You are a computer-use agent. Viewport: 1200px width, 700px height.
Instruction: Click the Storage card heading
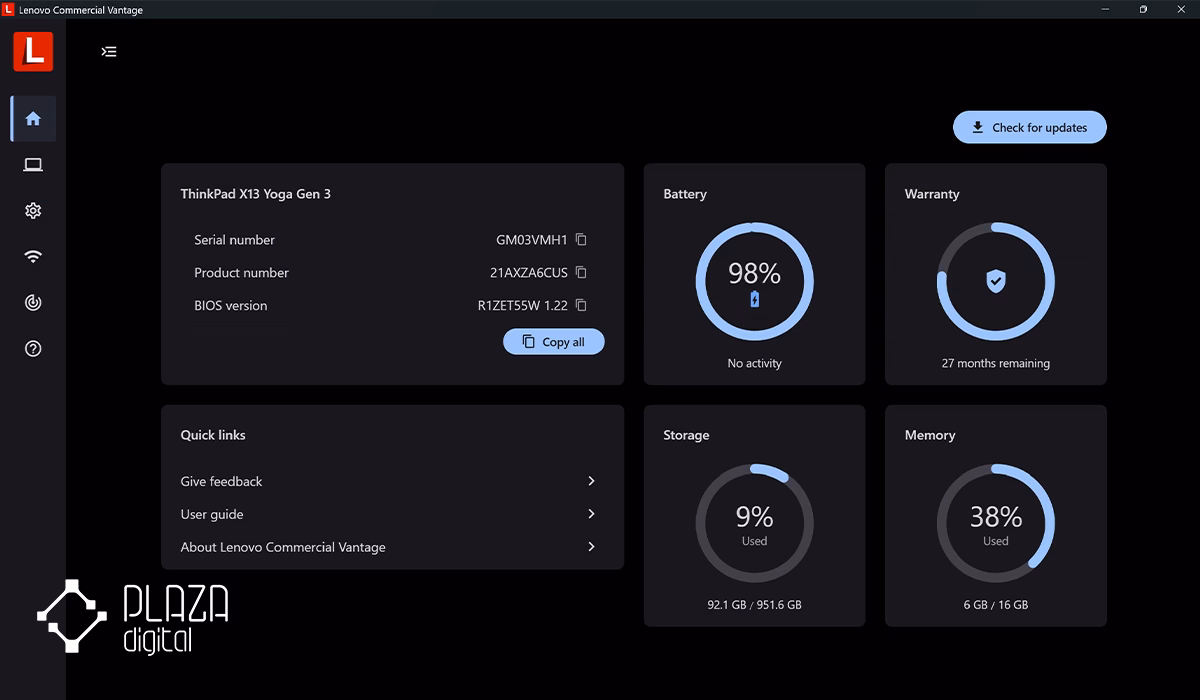pyautogui.click(x=686, y=435)
